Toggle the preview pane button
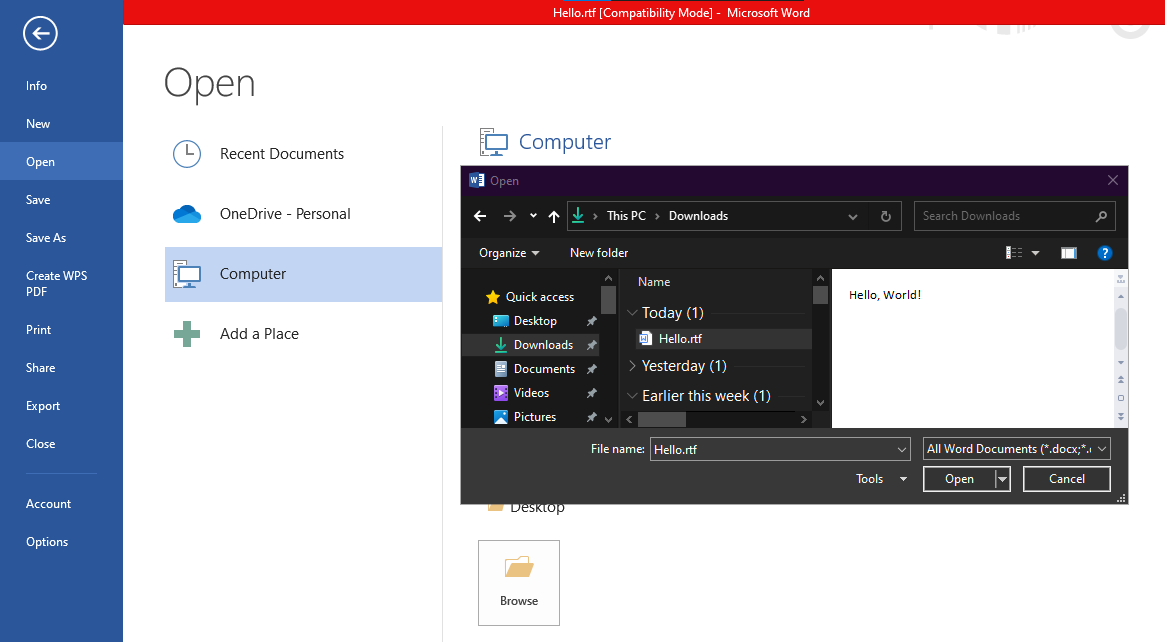 click(x=1068, y=253)
